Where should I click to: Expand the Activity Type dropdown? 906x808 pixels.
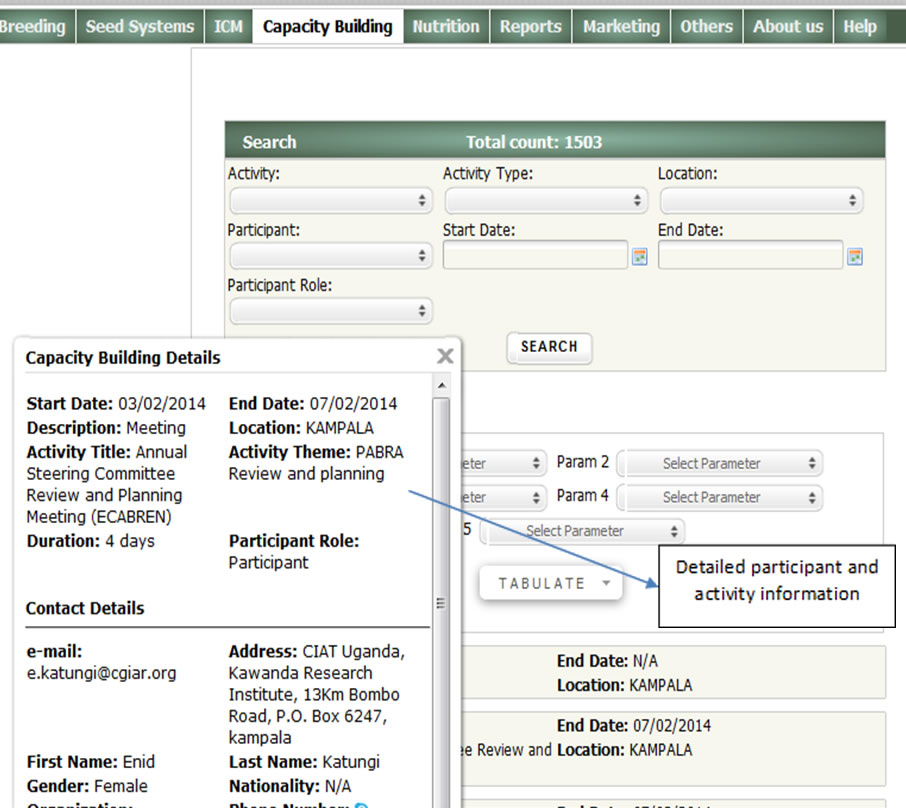(545, 201)
